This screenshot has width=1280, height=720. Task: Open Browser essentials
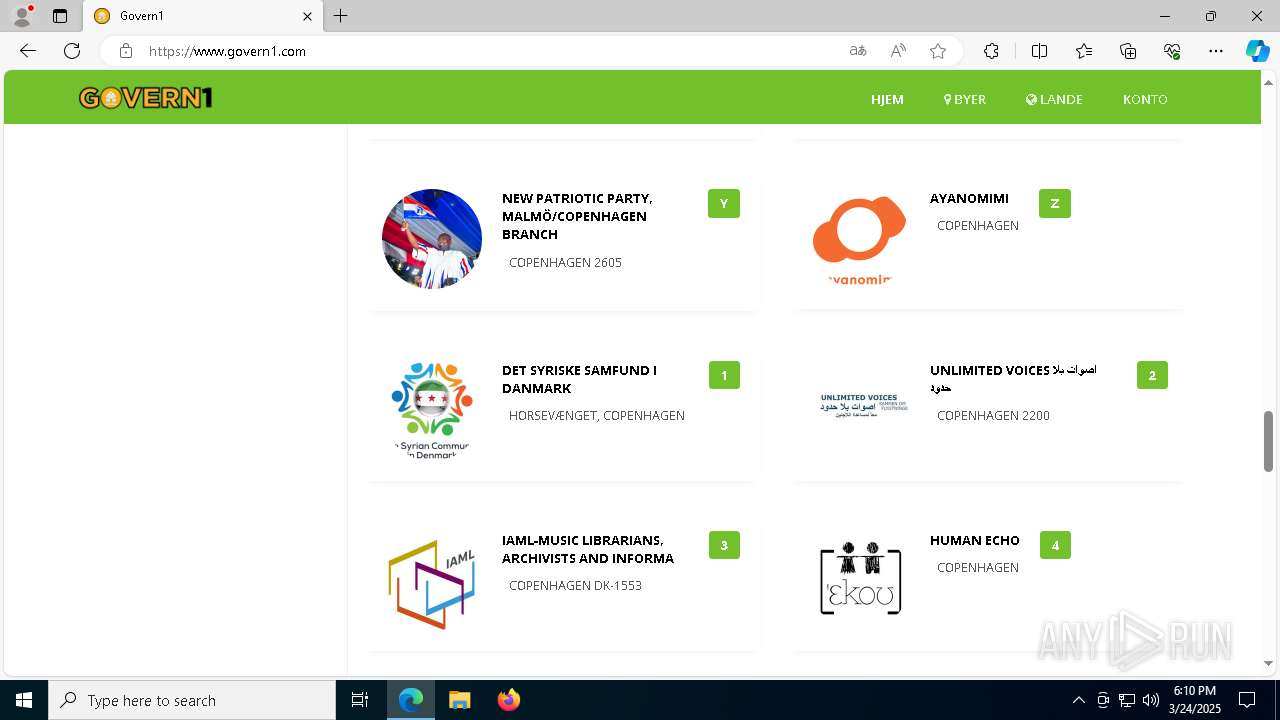tap(1172, 51)
